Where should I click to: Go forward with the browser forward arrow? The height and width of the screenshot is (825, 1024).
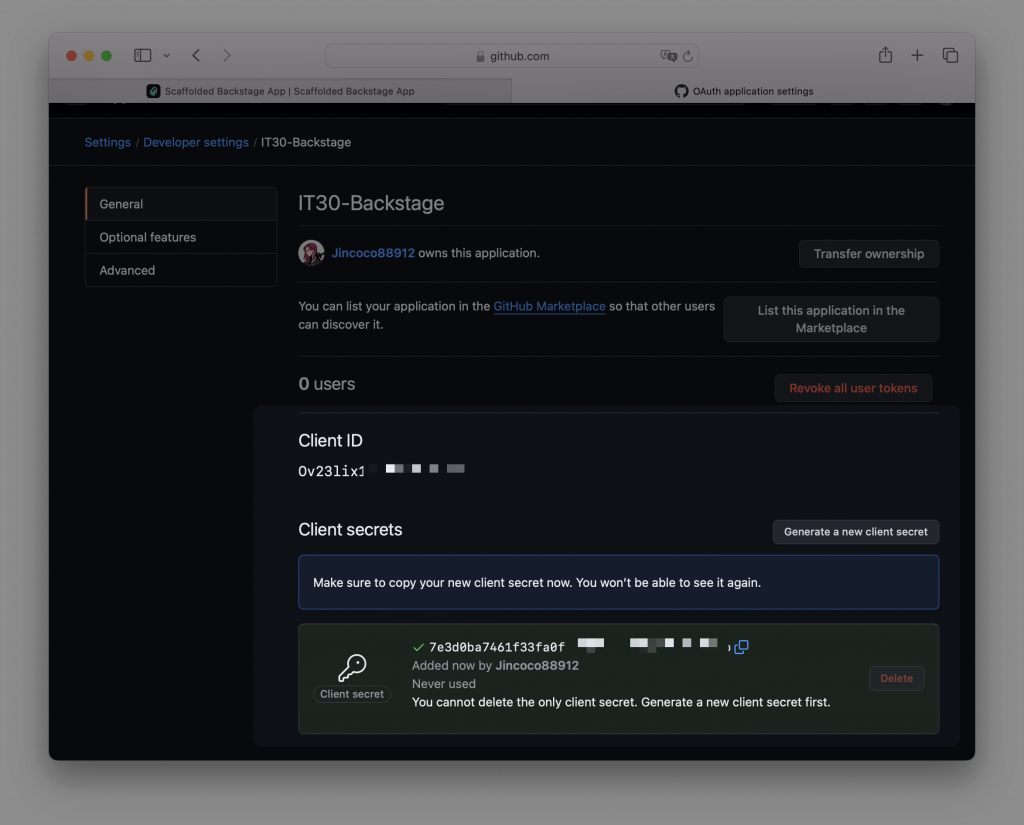click(227, 56)
